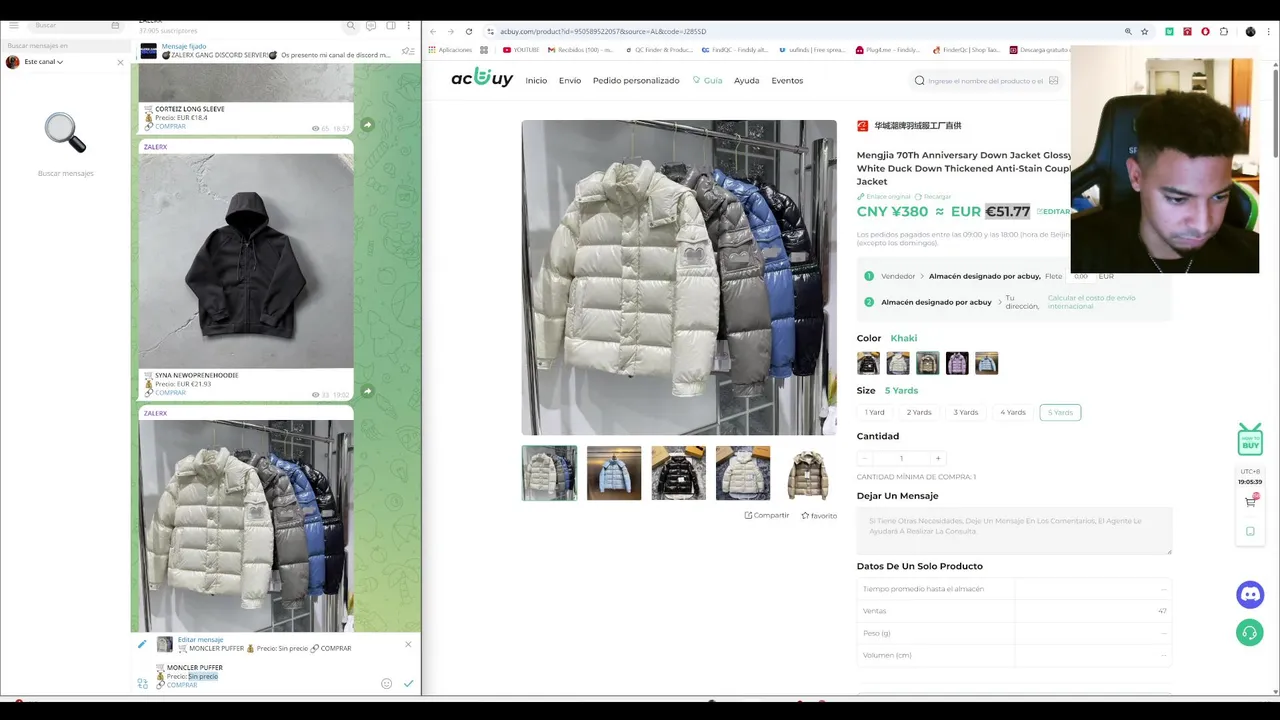This screenshot has height=720, width=1280.
Task: Open the browser extensions puzzle icon
Action: [x=1223, y=31]
